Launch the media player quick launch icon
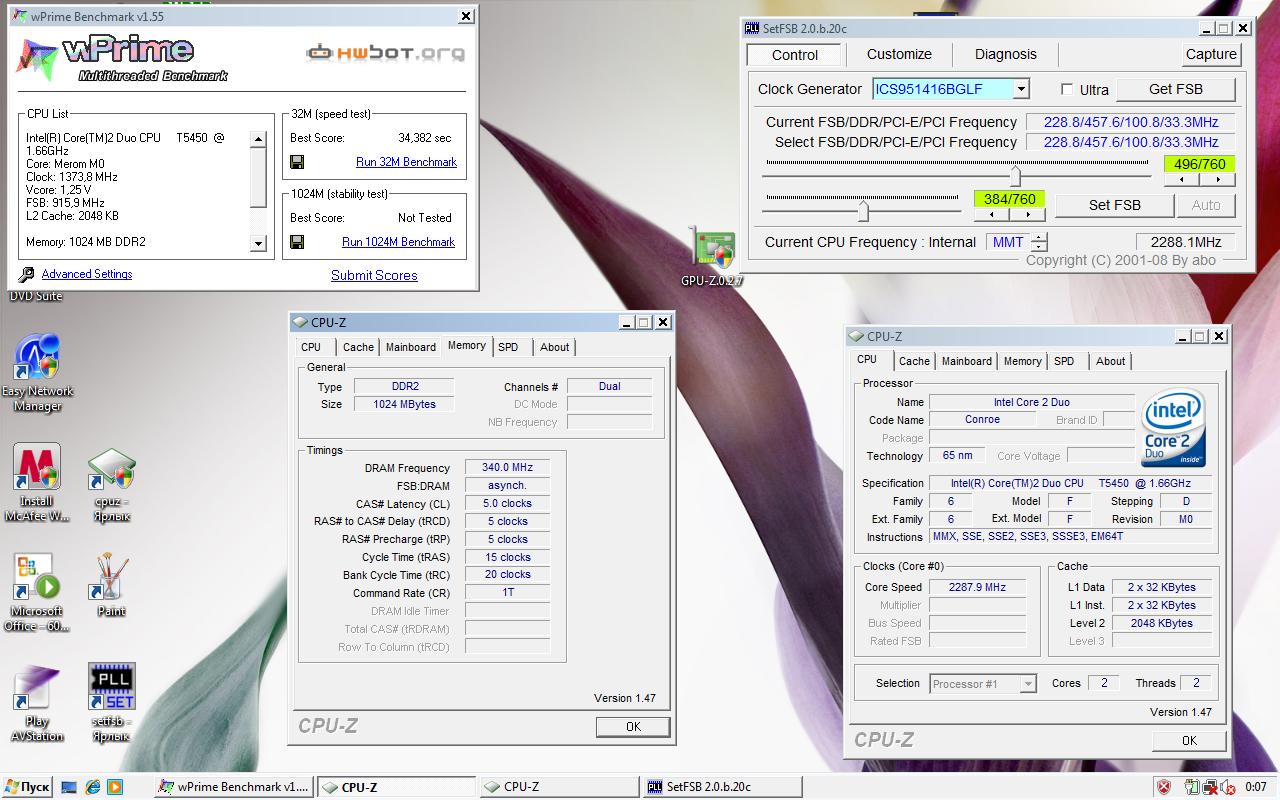 click(x=115, y=787)
